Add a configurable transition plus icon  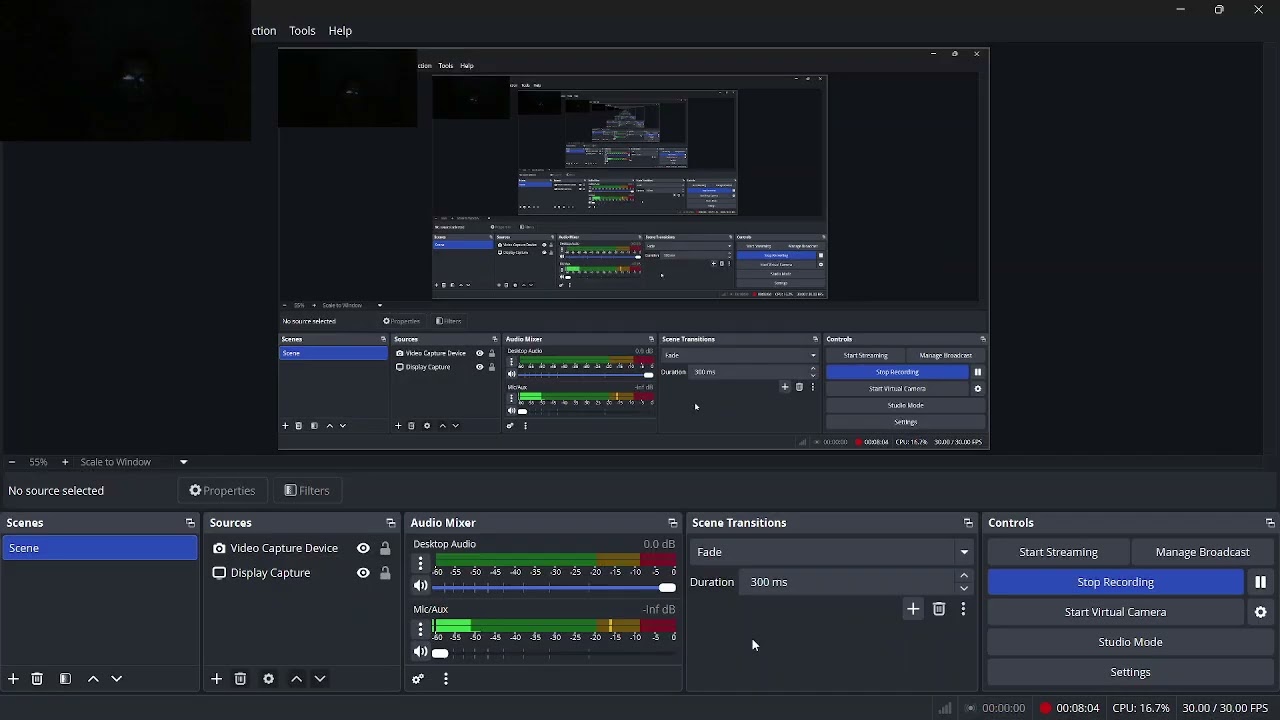click(x=913, y=609)
